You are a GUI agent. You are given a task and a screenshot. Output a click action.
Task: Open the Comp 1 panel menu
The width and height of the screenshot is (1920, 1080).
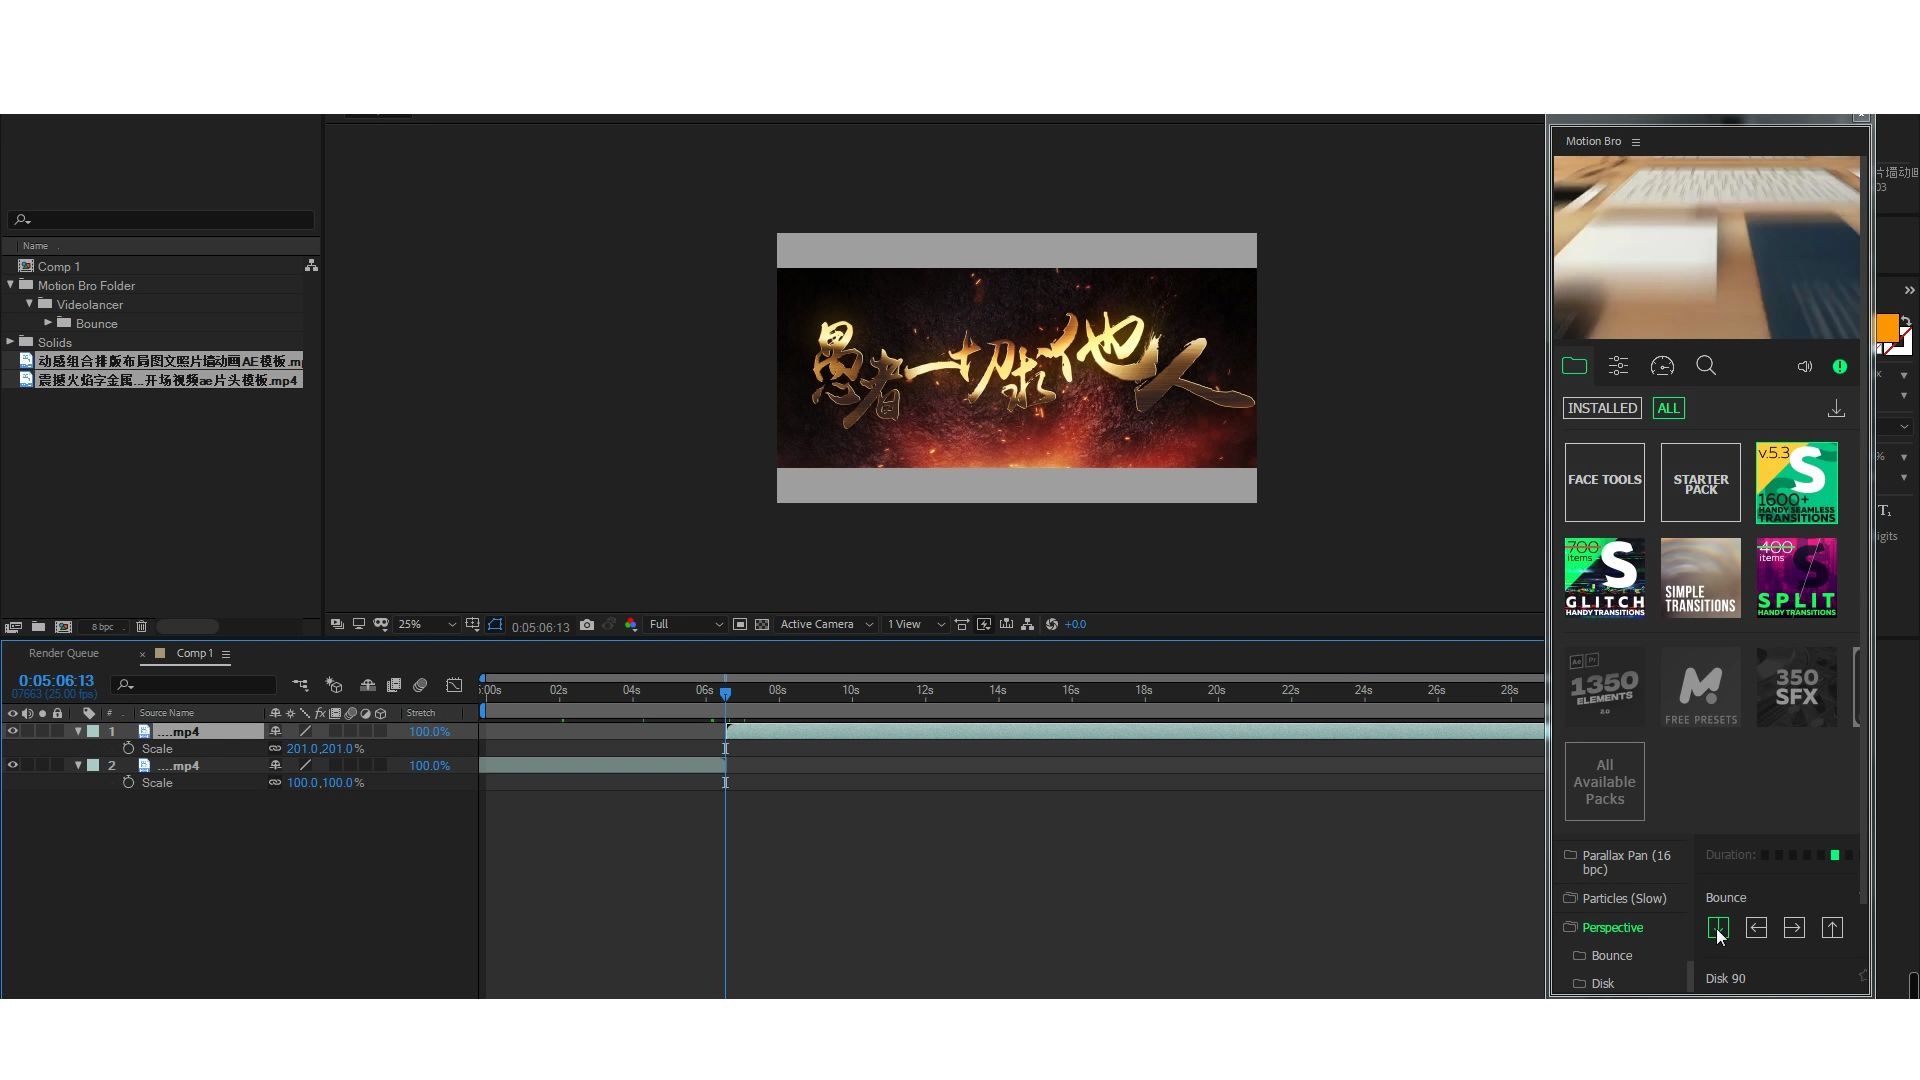click(227, 655)
